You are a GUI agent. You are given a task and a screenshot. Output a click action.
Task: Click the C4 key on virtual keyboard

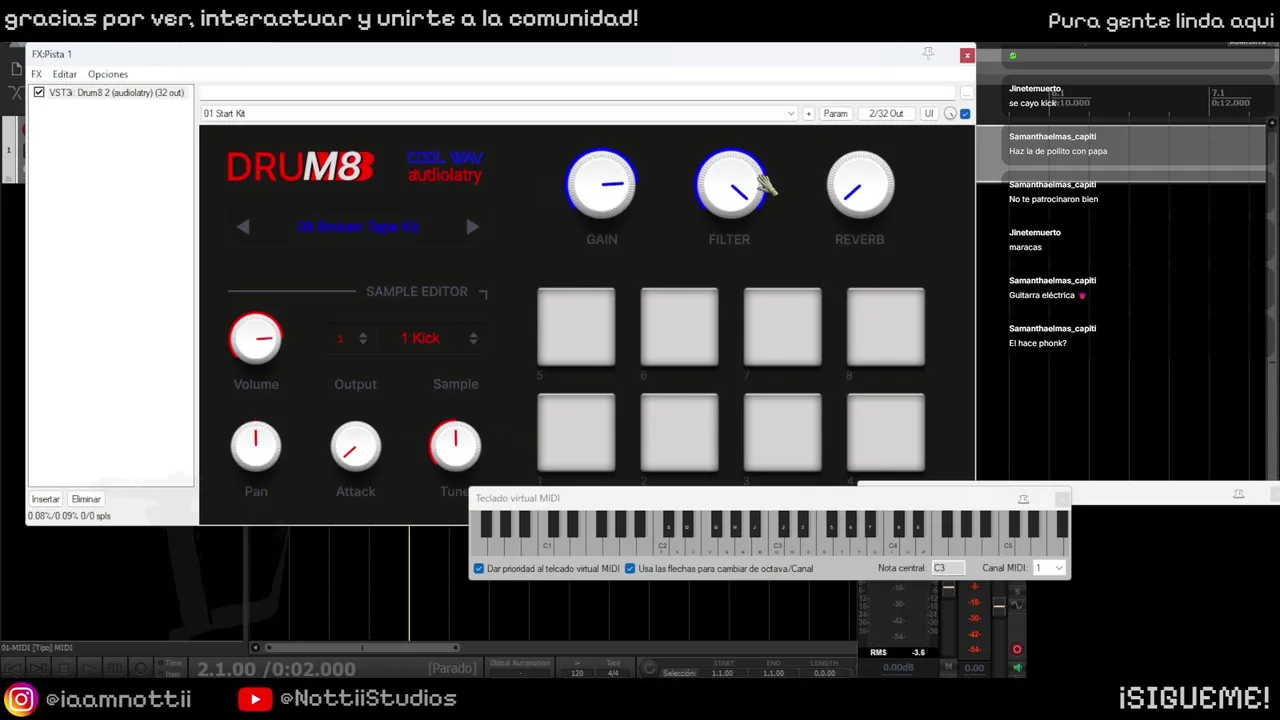[893, 546]
